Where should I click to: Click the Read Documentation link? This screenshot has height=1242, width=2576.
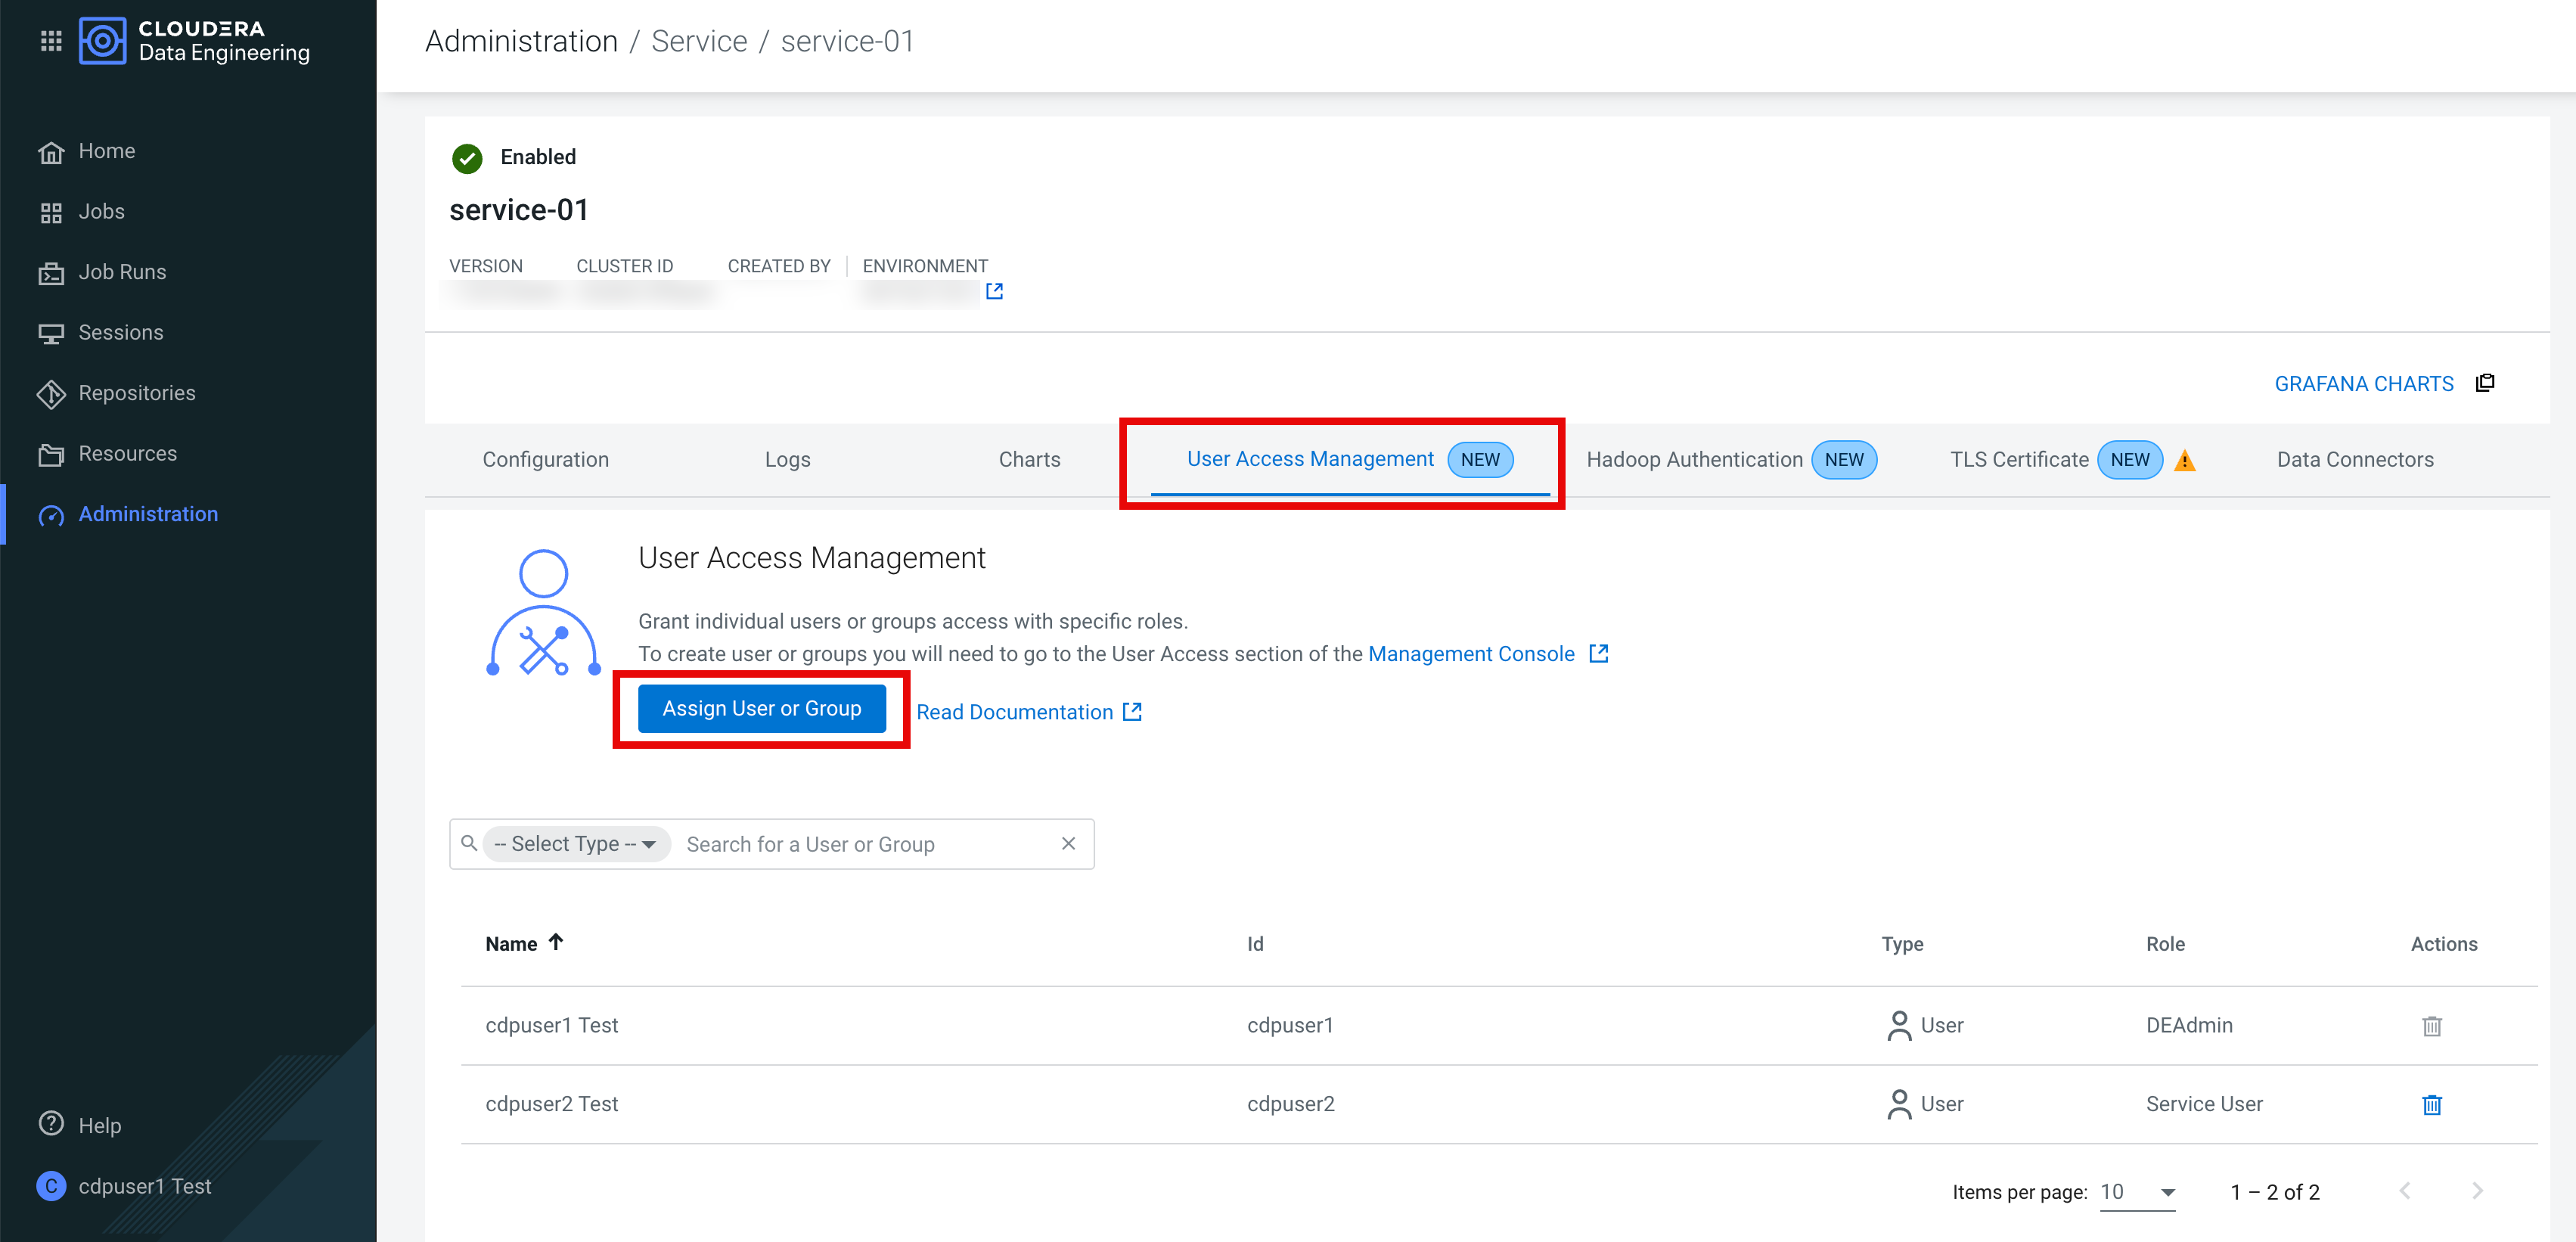click(1014, 712)
